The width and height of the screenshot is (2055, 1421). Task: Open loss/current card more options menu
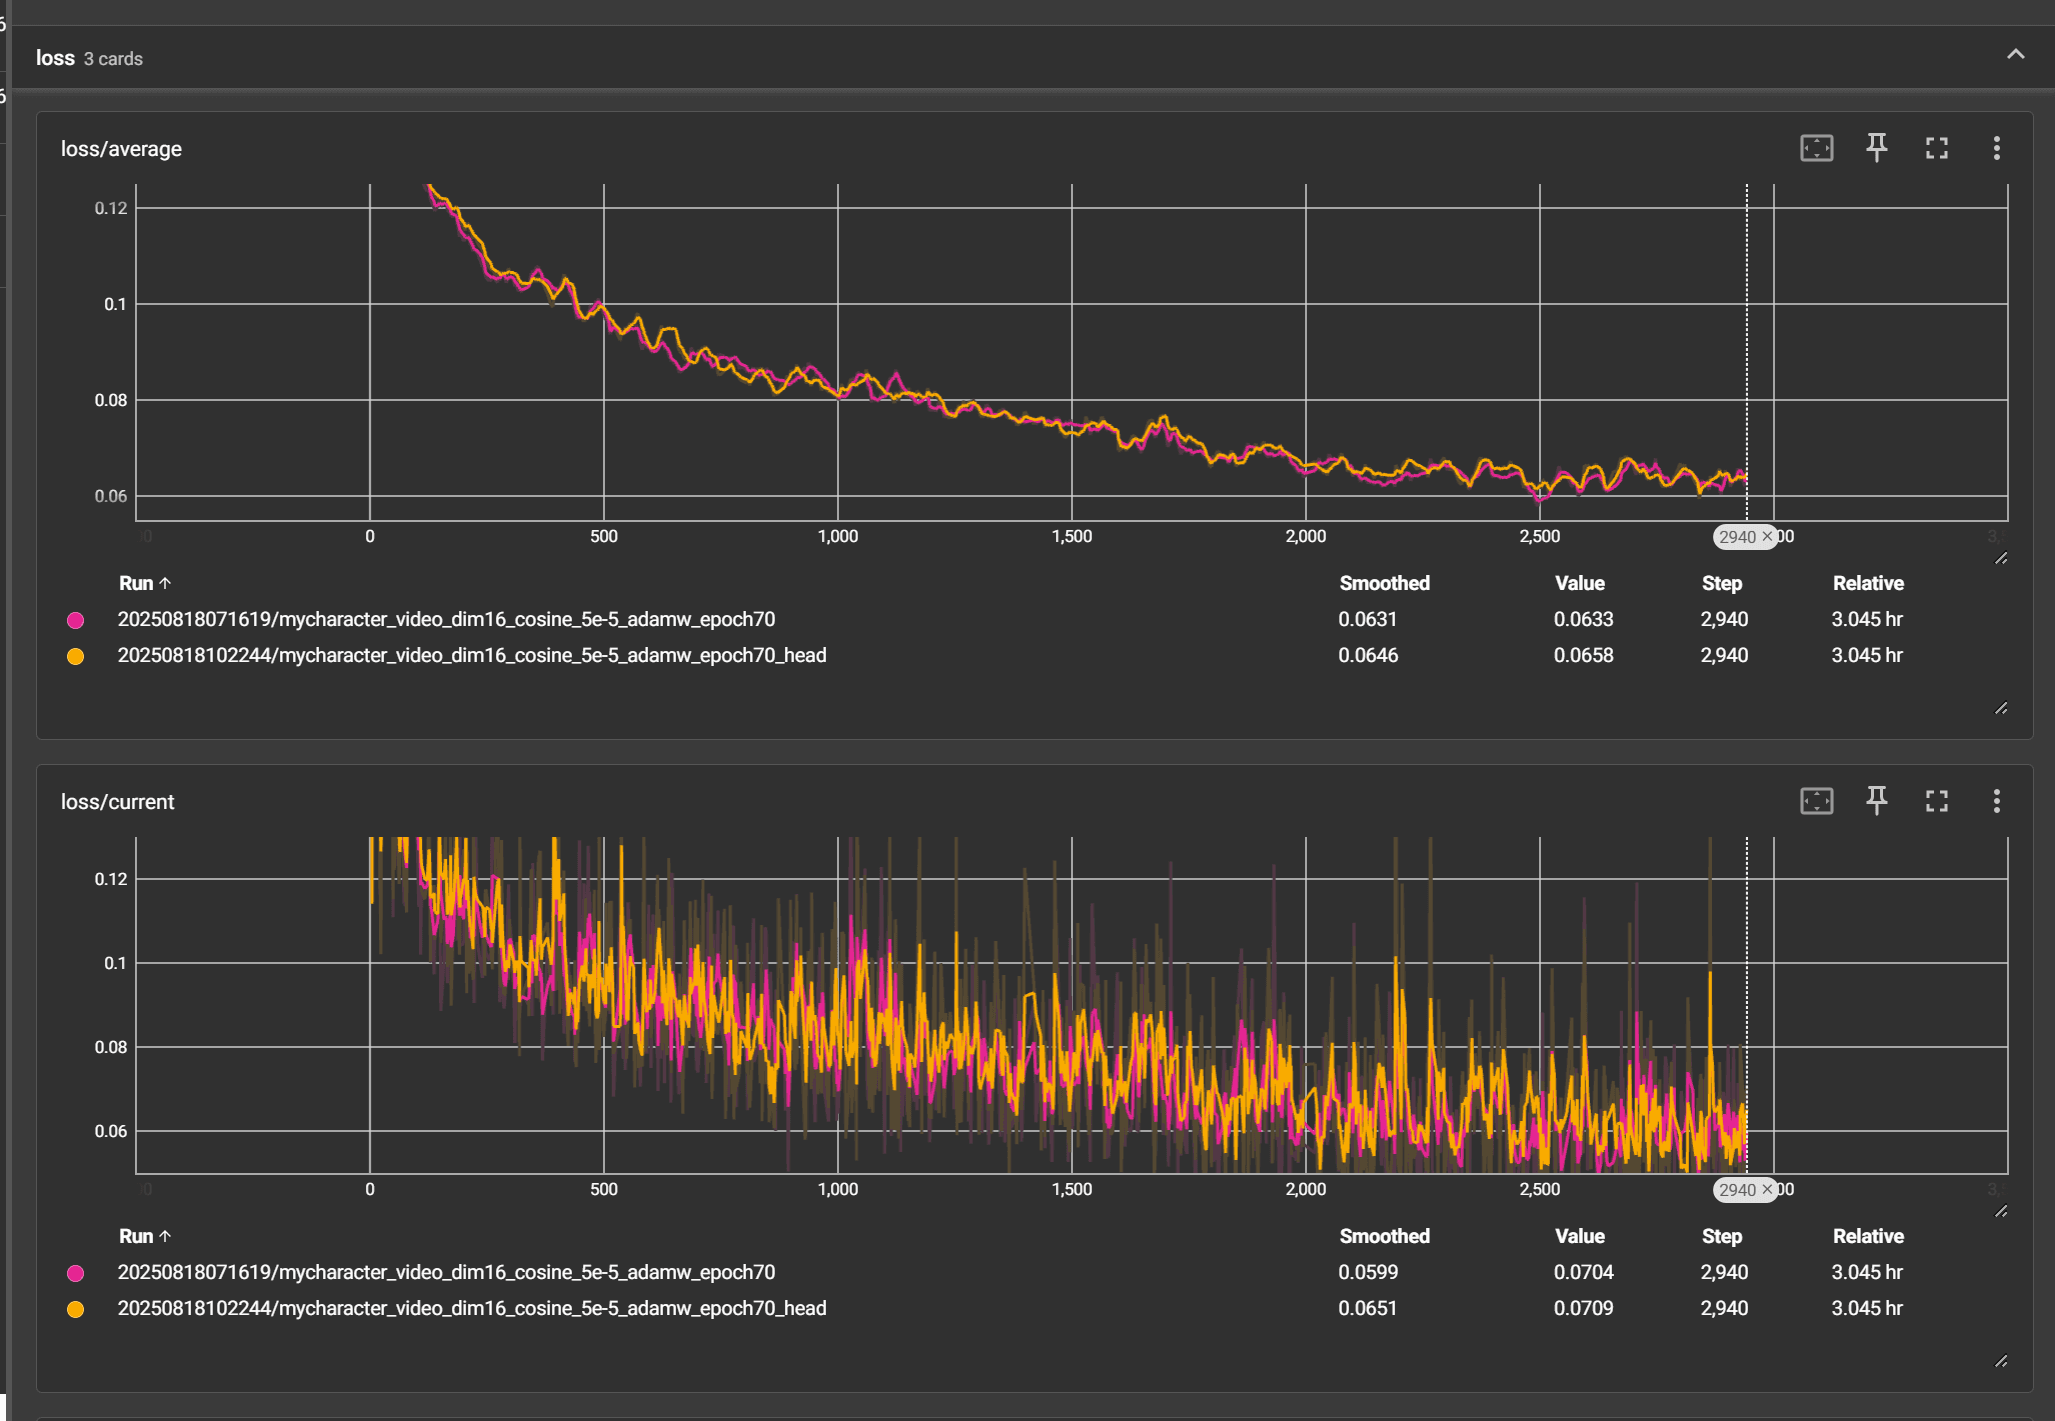click(x=1996, y=801)
